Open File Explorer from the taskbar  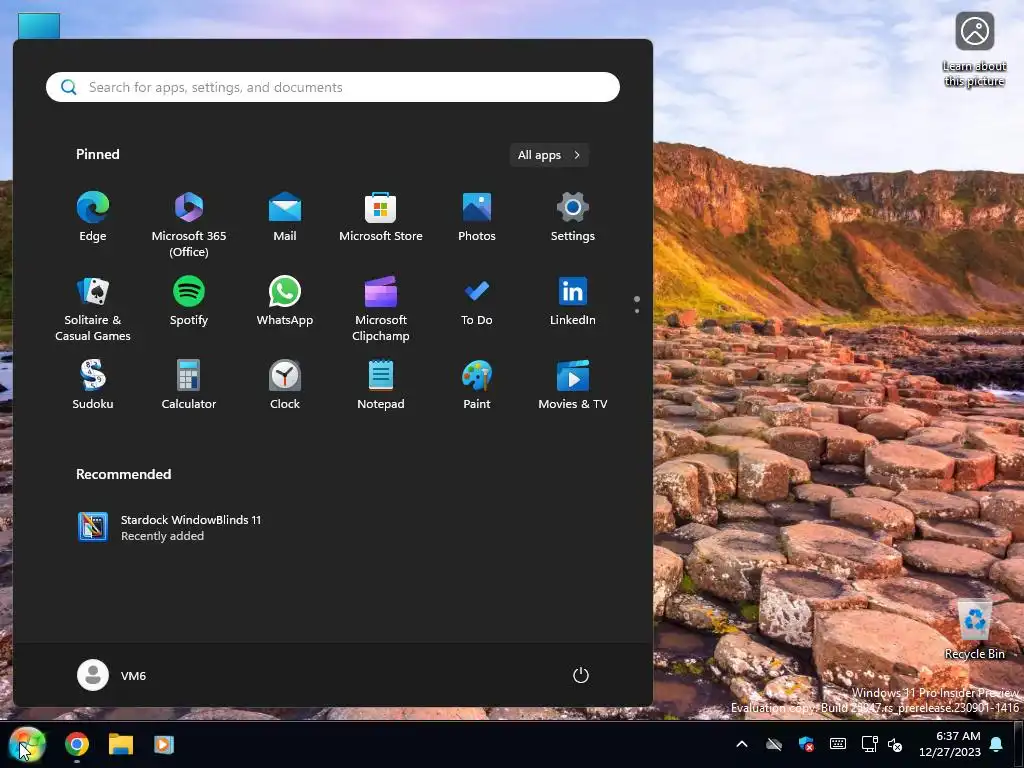point(121,744)
